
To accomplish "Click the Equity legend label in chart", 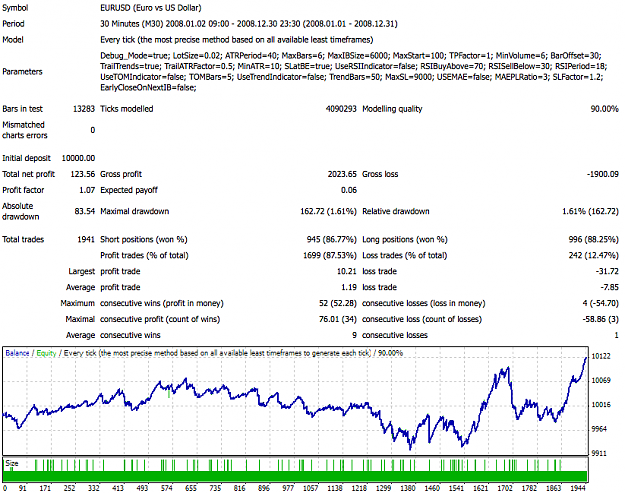I will pyautogui.click(x=46, y=353).
